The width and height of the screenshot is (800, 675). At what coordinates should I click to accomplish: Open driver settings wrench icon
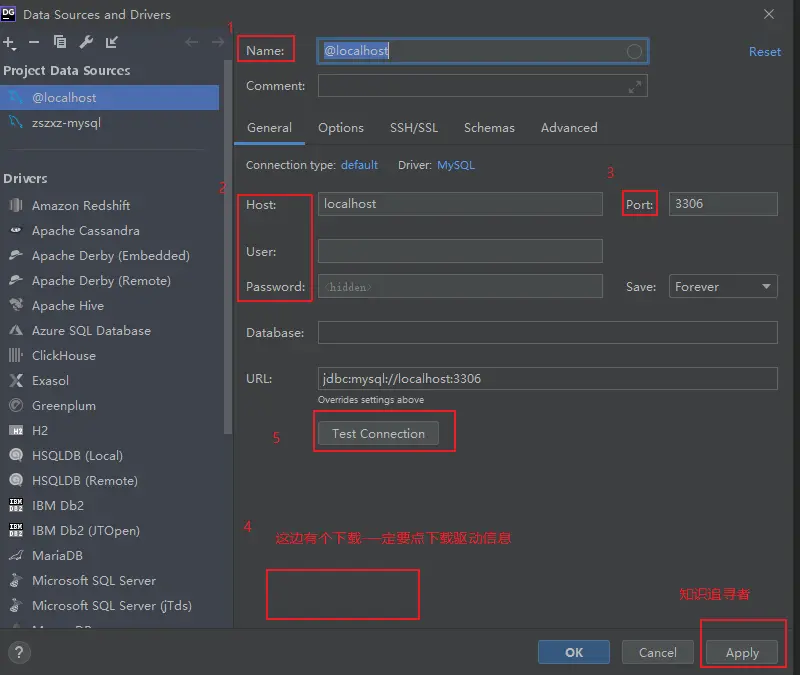(86, 42)
